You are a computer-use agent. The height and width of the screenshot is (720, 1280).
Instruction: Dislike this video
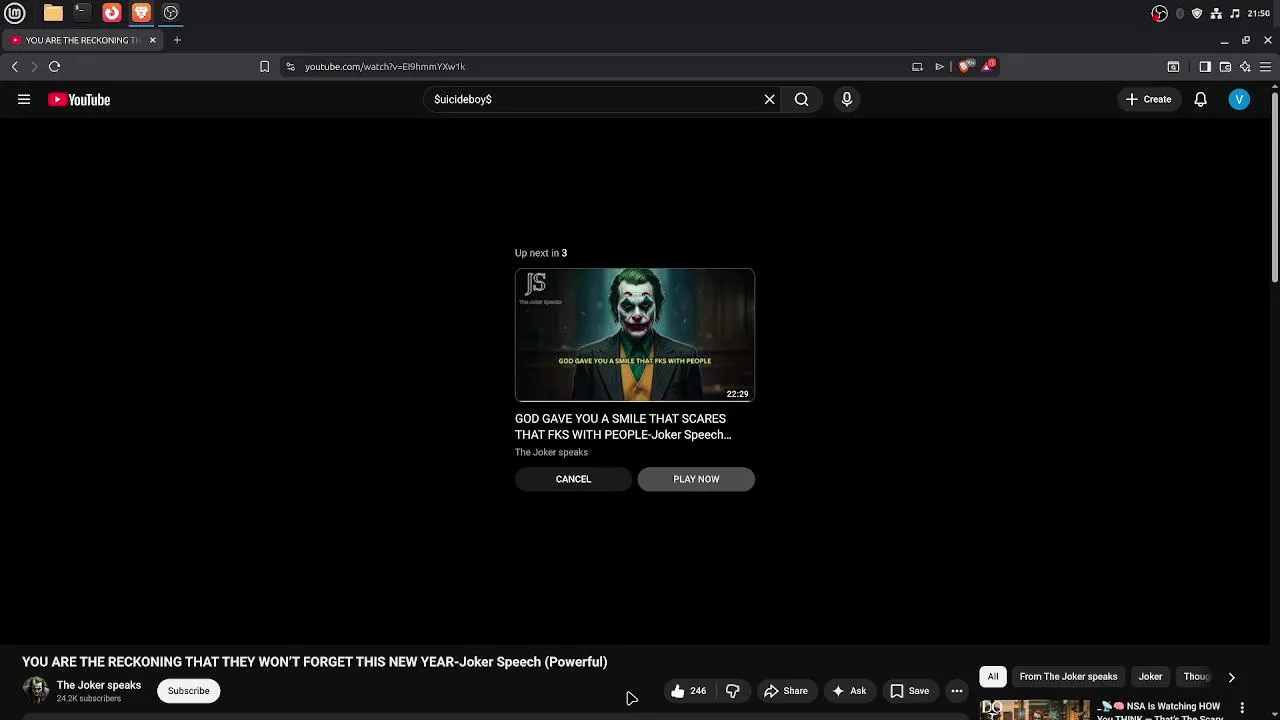733,691
